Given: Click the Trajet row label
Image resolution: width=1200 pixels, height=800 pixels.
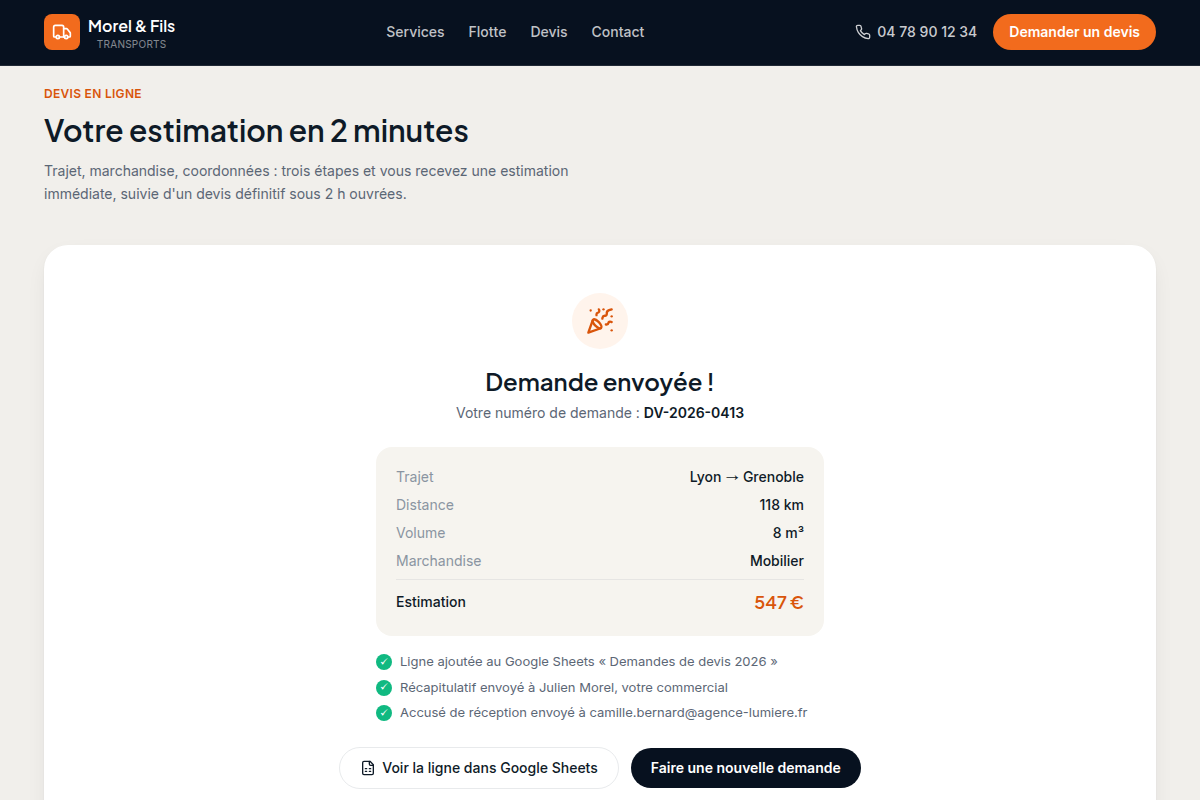Looking at the screenshot, I should click(415, 477).
